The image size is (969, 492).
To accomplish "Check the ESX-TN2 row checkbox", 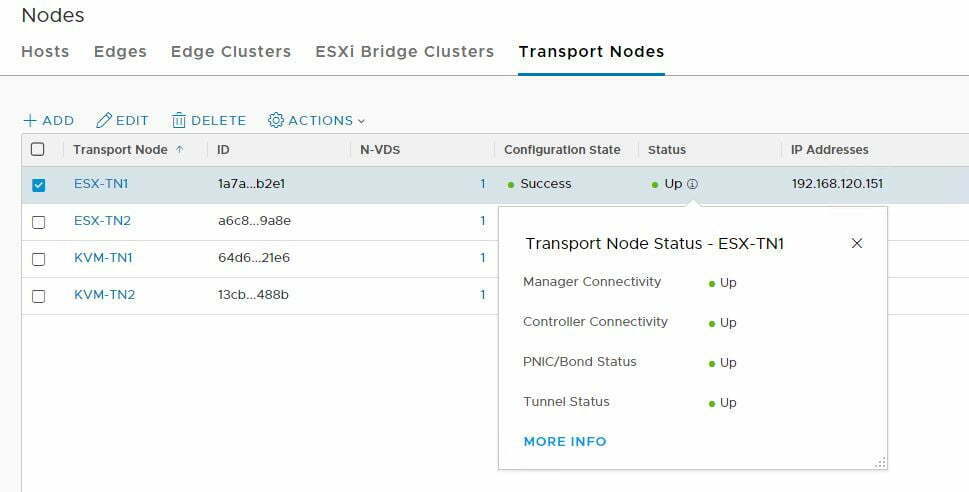I will [38, 222].
